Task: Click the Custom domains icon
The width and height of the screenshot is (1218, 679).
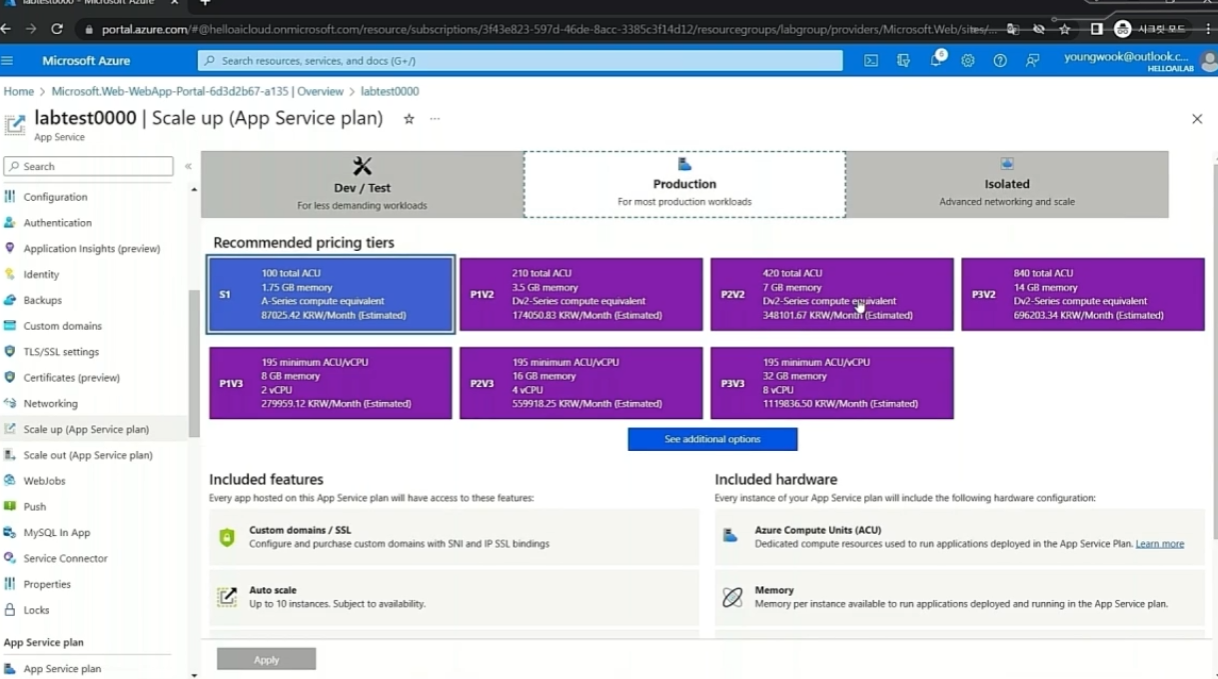Action: click(x=10, y=326)
